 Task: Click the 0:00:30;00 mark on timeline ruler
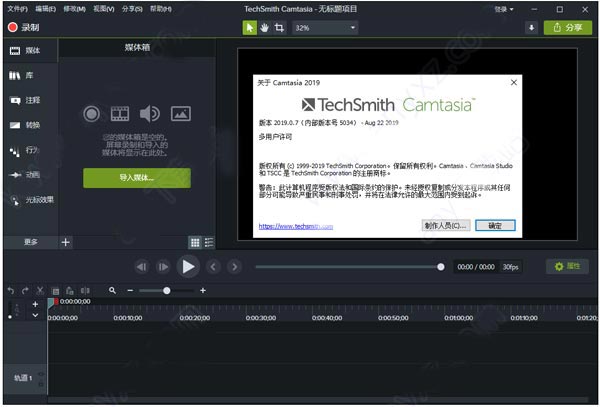tap(261, 318)
